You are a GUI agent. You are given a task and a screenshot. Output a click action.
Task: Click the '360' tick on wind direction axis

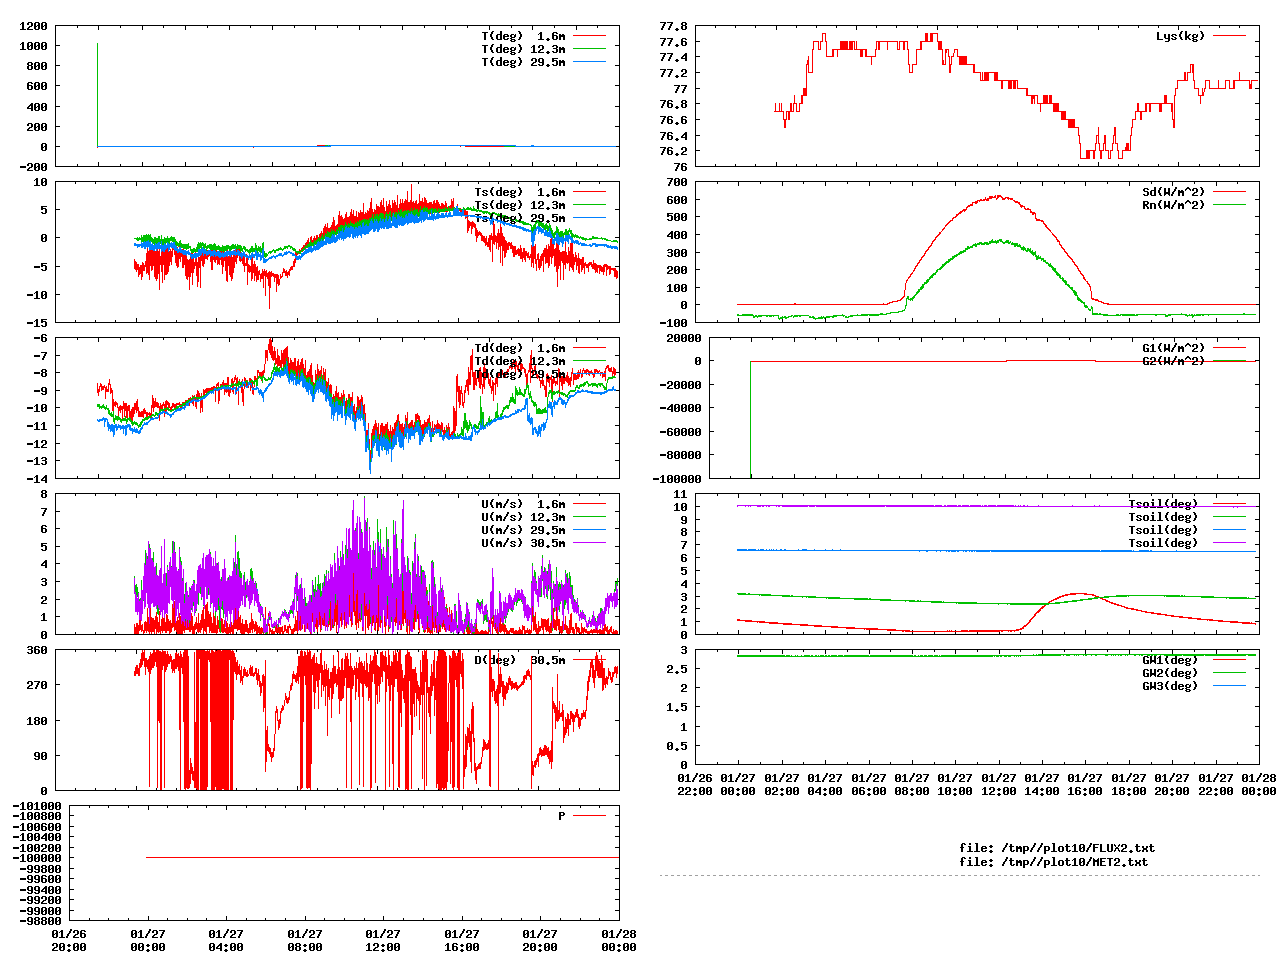(x=37, y=650)
